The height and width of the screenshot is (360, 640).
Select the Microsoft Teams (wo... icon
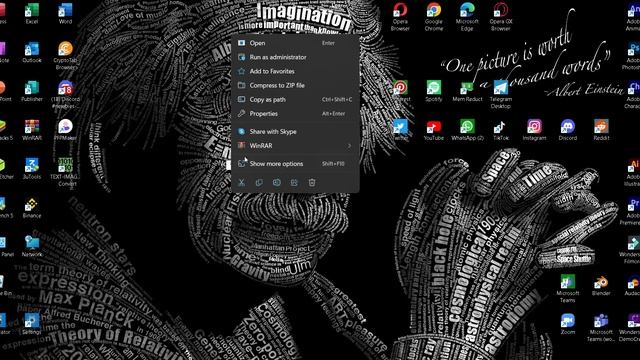tap(601, 327)
